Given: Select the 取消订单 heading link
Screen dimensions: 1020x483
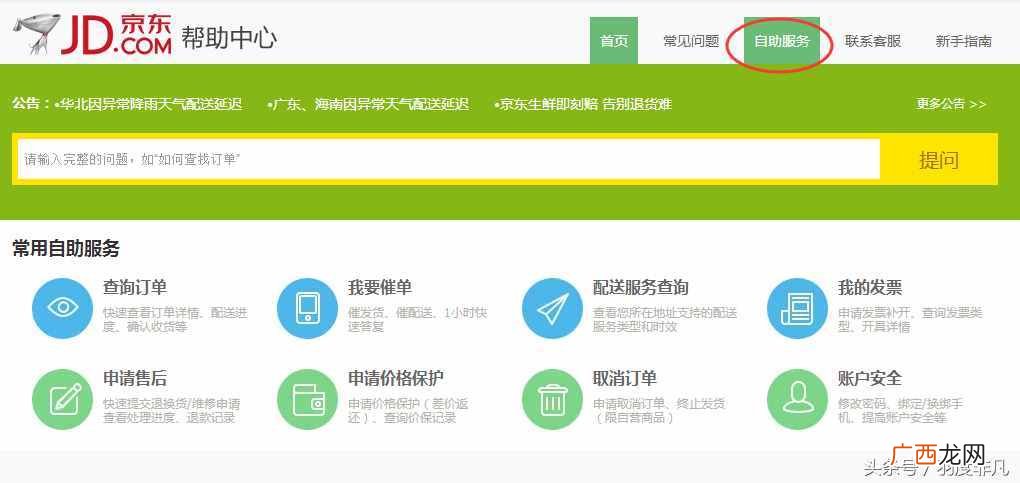Looking at the screenshot, I should (x=624, y=378).
